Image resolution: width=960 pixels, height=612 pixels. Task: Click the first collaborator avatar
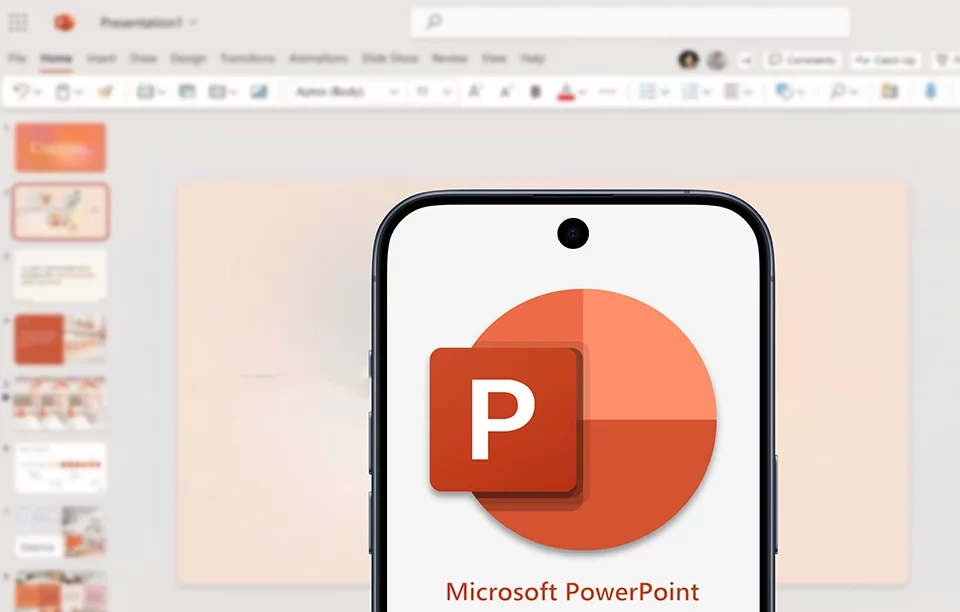(689, 60)
